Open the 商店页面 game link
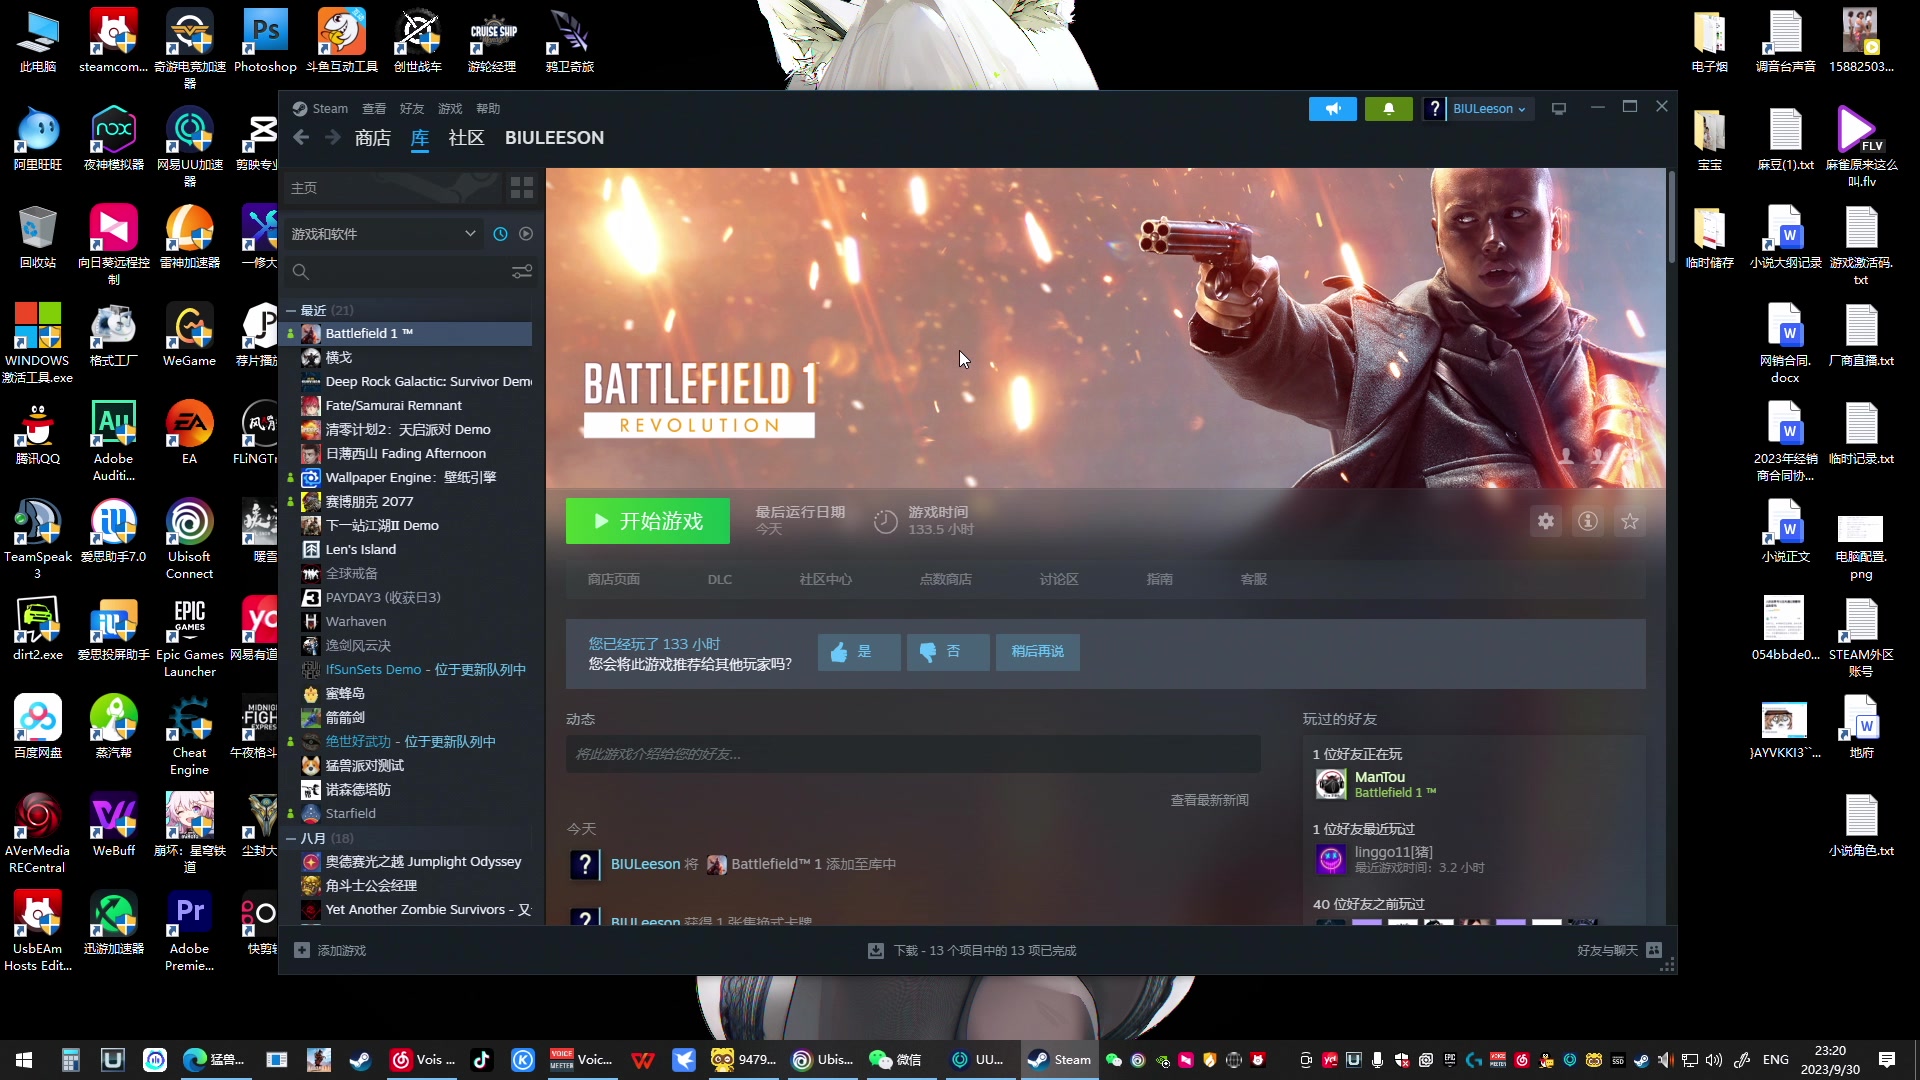This screenshot has width=1920, height=1080. [x=614, y=580]
